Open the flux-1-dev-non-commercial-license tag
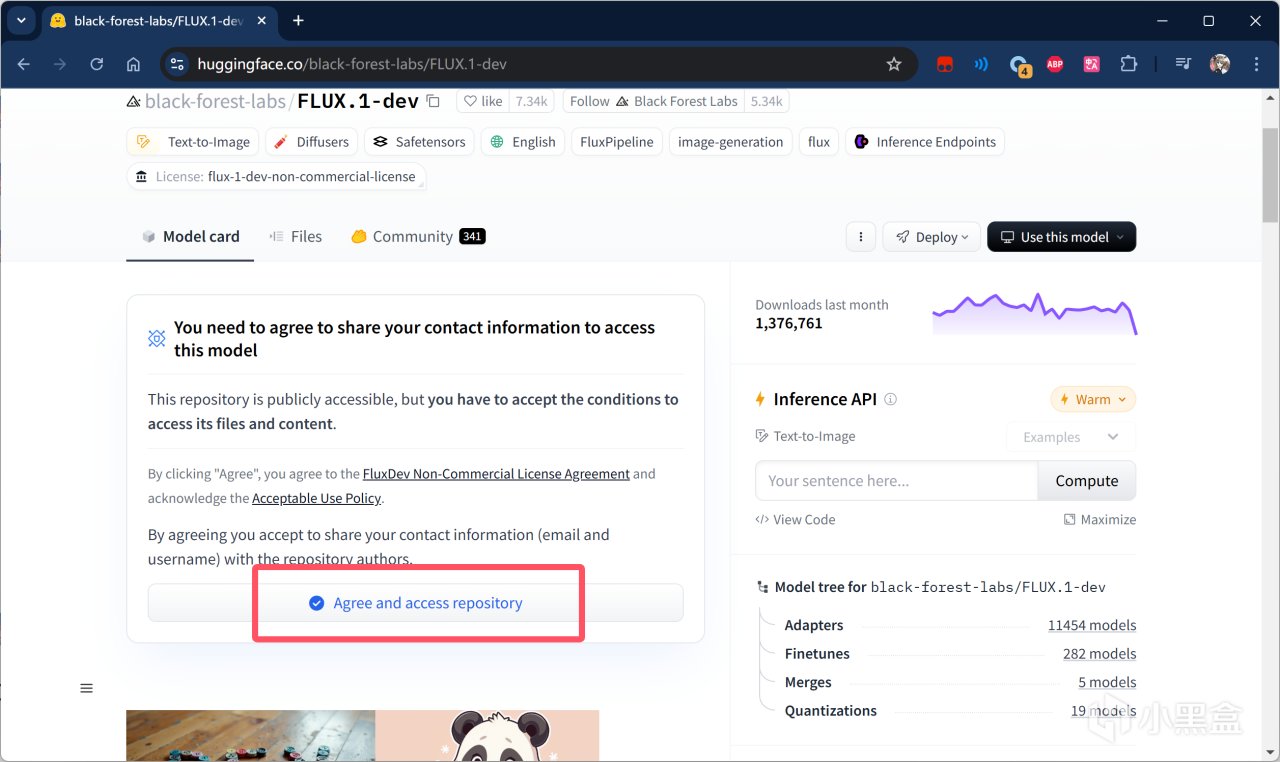Viewport: 1280px width, 762px height. pos(277,177)
